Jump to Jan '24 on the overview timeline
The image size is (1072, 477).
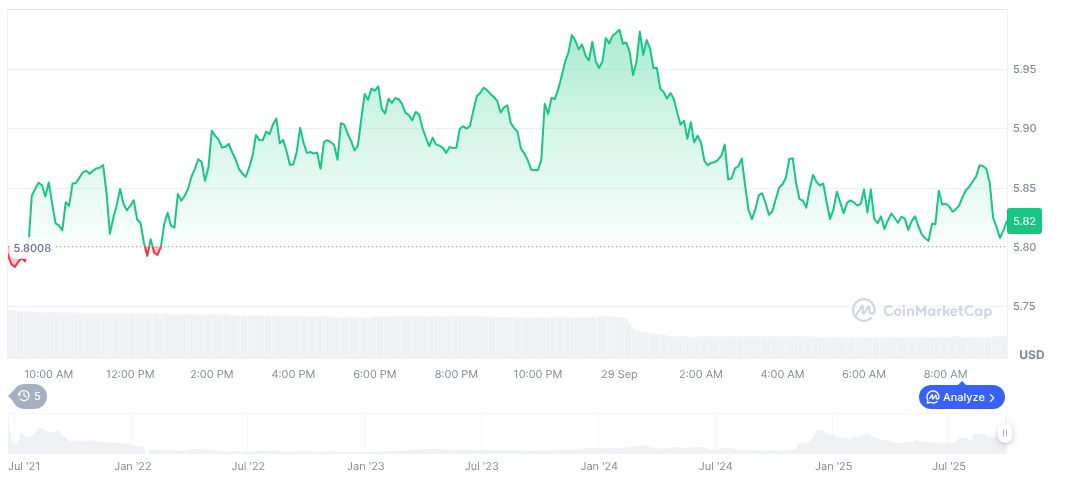tap(598, 466)
